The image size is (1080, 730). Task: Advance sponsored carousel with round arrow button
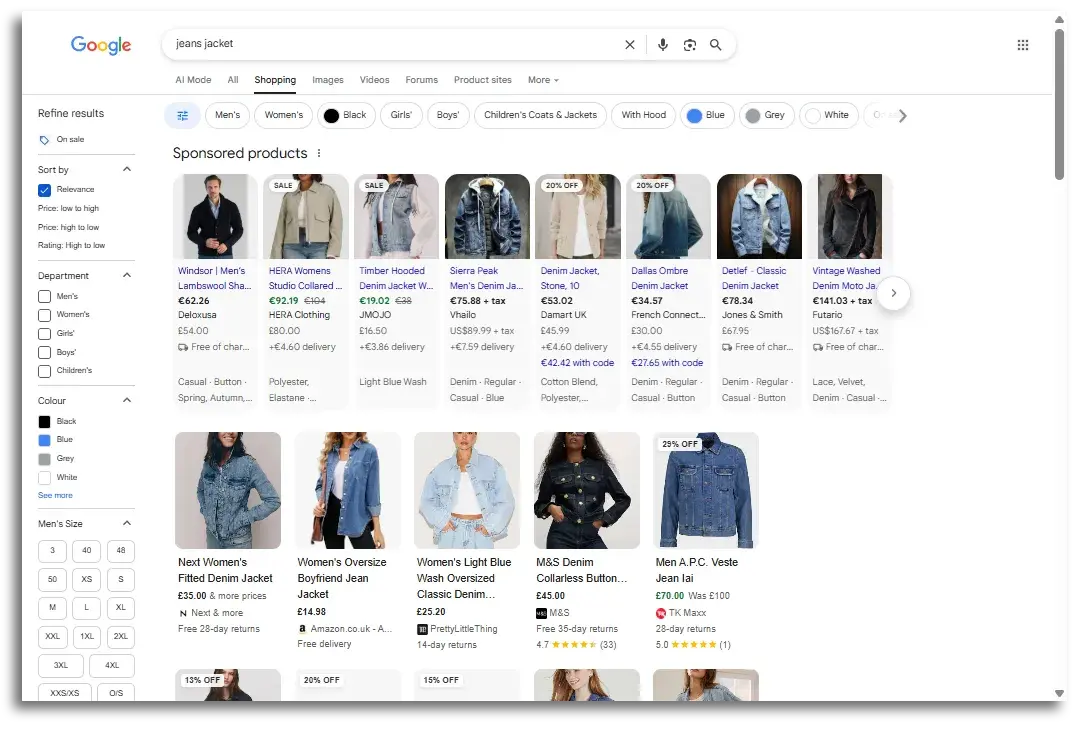click(x=893, y=293)
